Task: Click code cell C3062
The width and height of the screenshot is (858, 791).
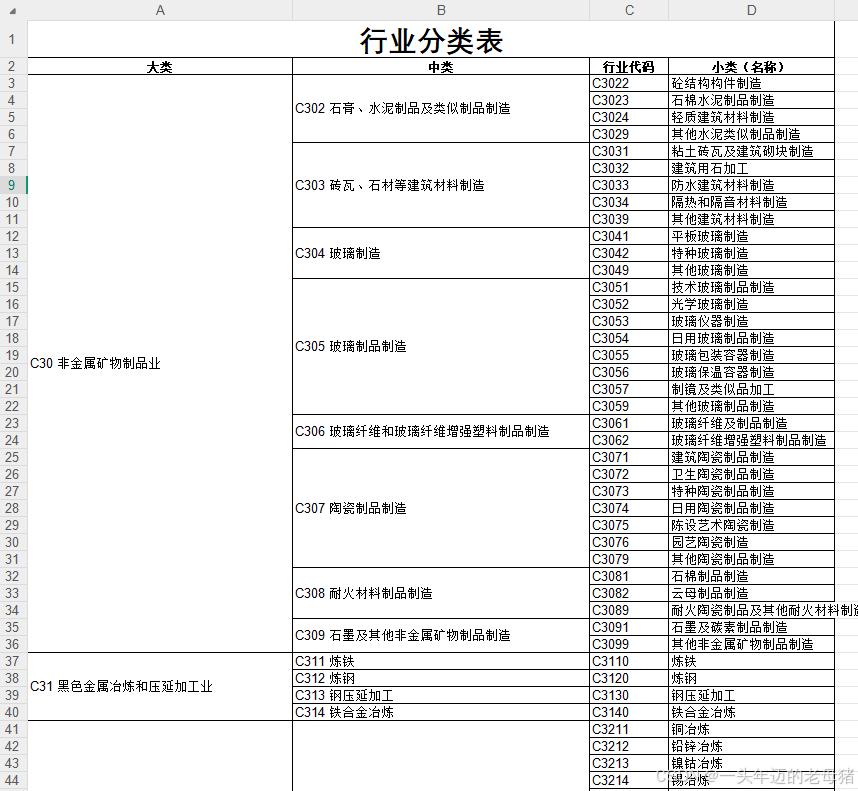Action: [x=629, y=440]
